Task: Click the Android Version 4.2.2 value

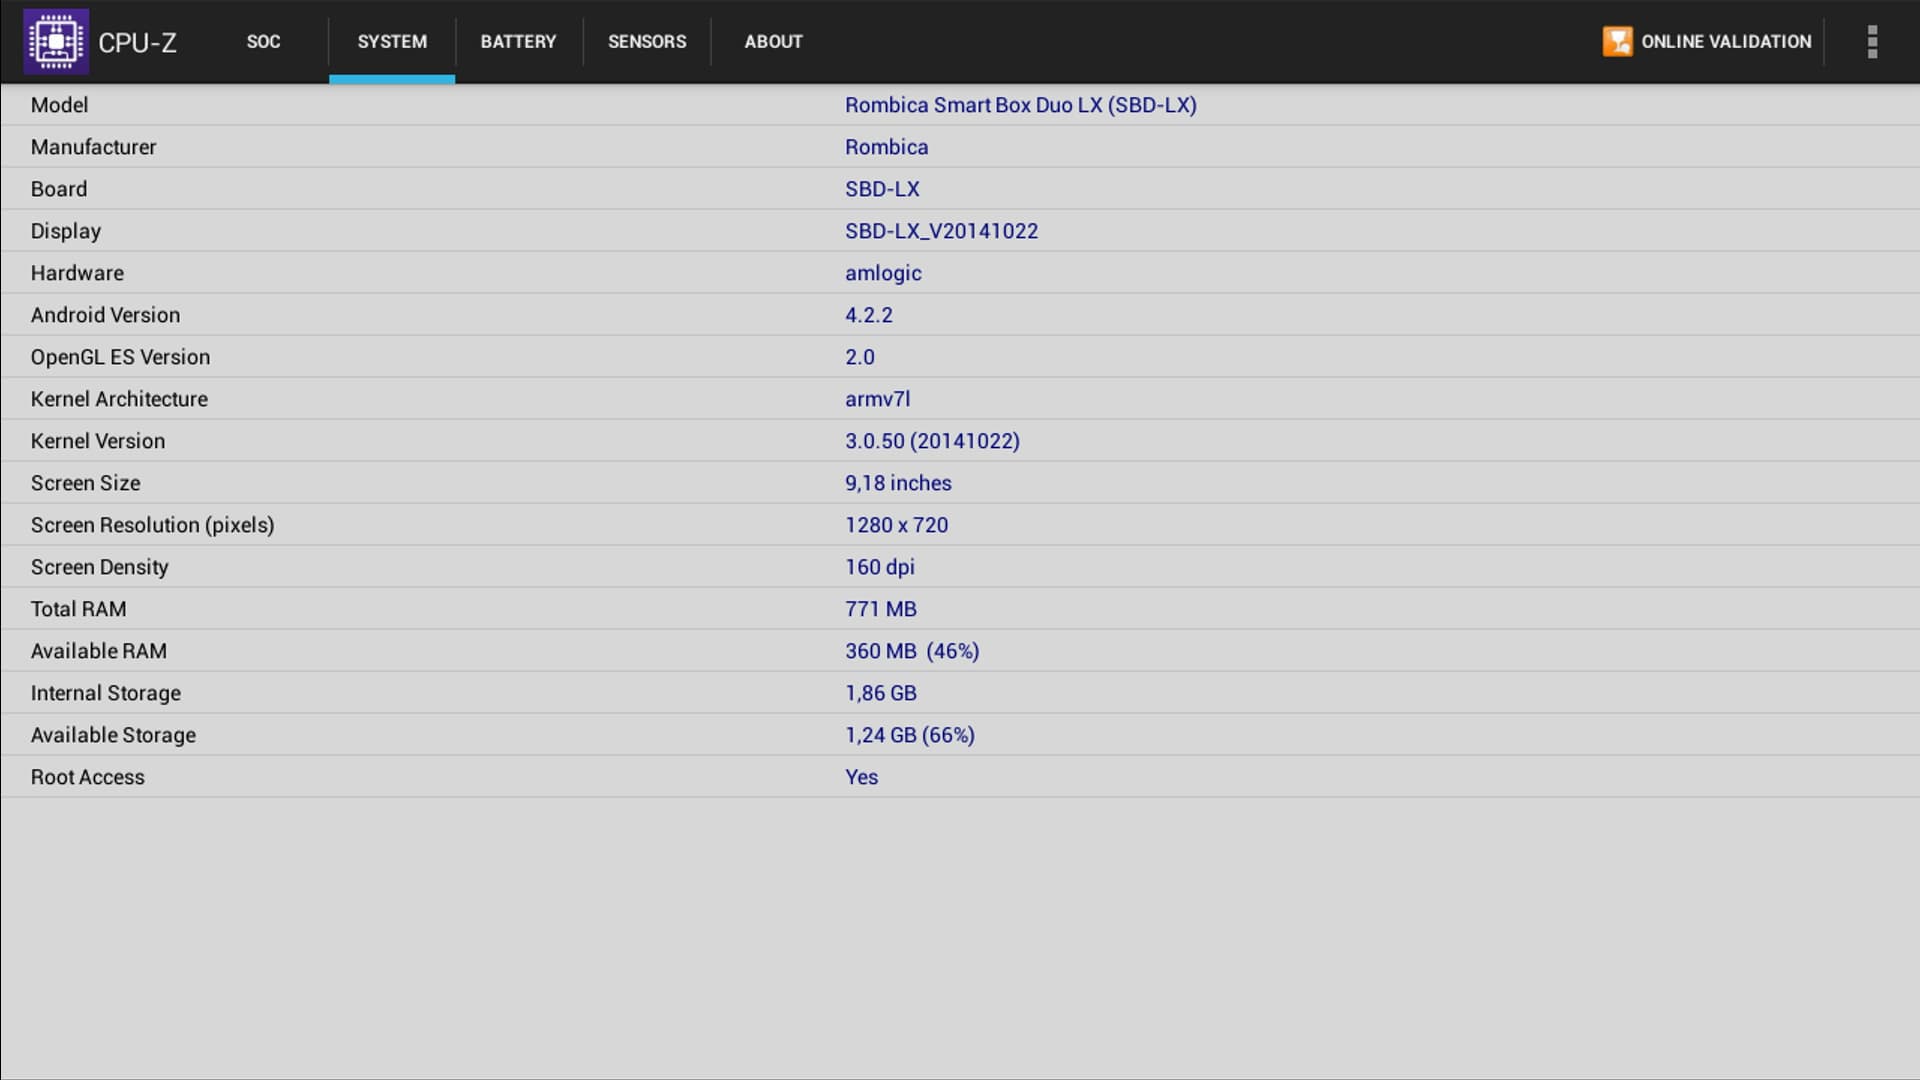Action: pos(868,315)
